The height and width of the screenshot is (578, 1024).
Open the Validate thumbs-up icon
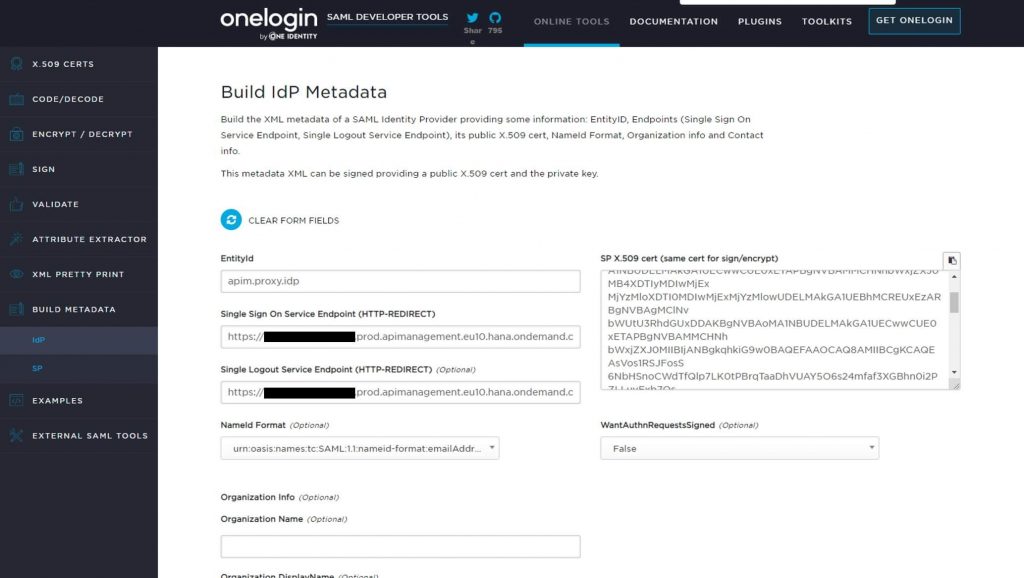(16, 204)
